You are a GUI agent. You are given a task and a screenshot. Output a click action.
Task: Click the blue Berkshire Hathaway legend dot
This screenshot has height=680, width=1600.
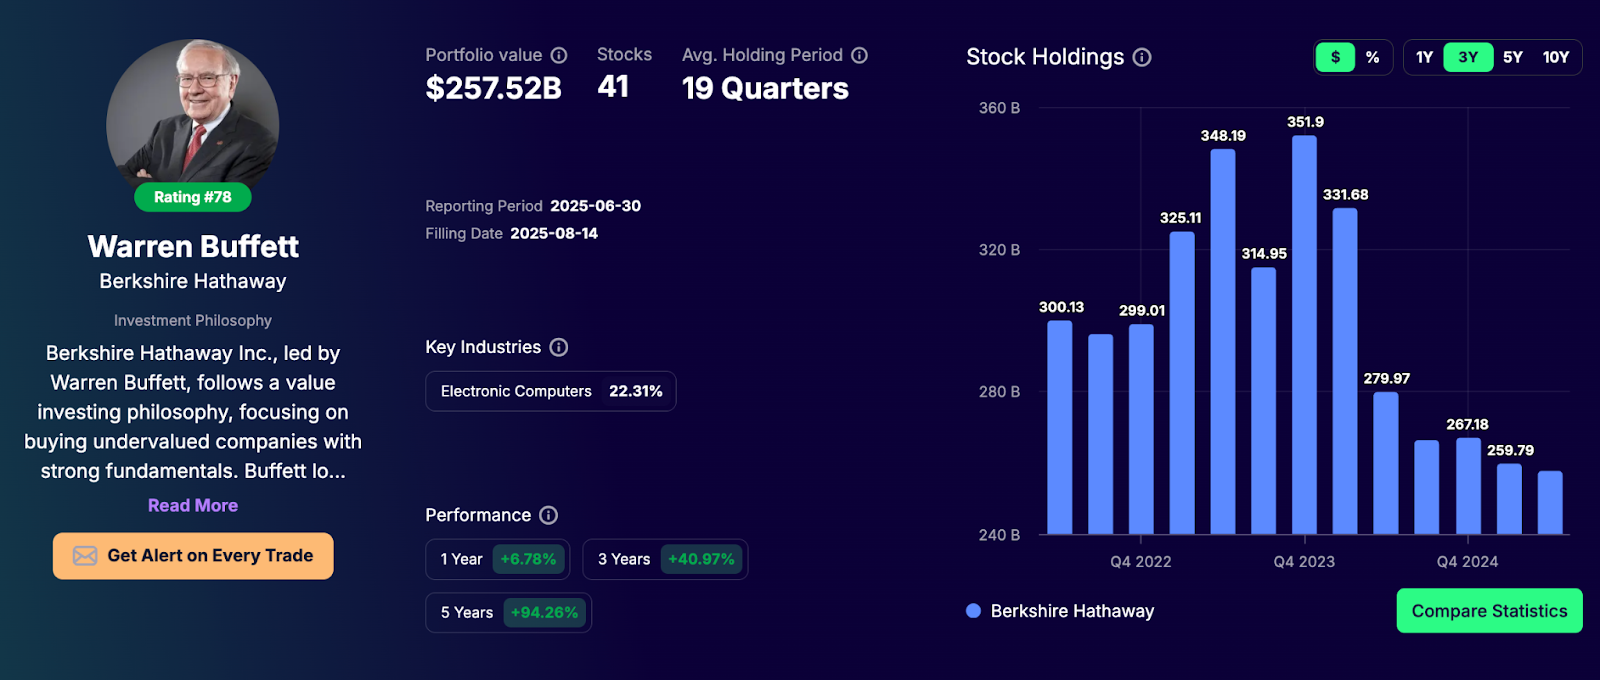click(x=973, y=611)
